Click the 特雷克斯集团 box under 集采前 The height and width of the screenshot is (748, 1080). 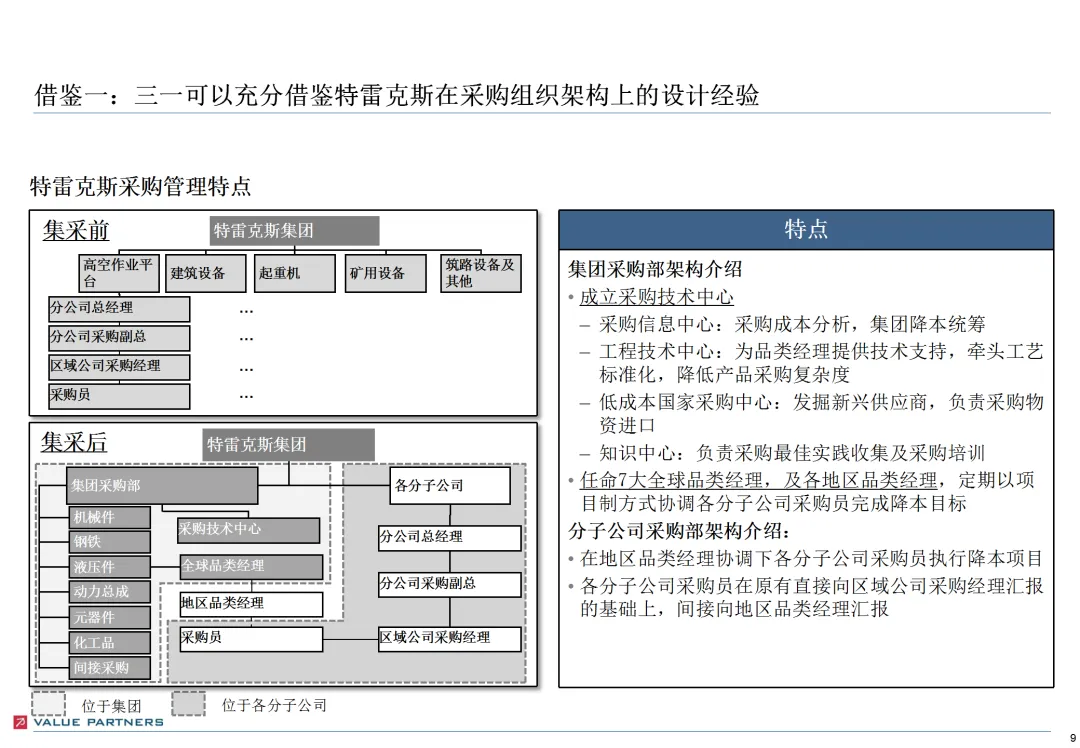tap(294, 231)
